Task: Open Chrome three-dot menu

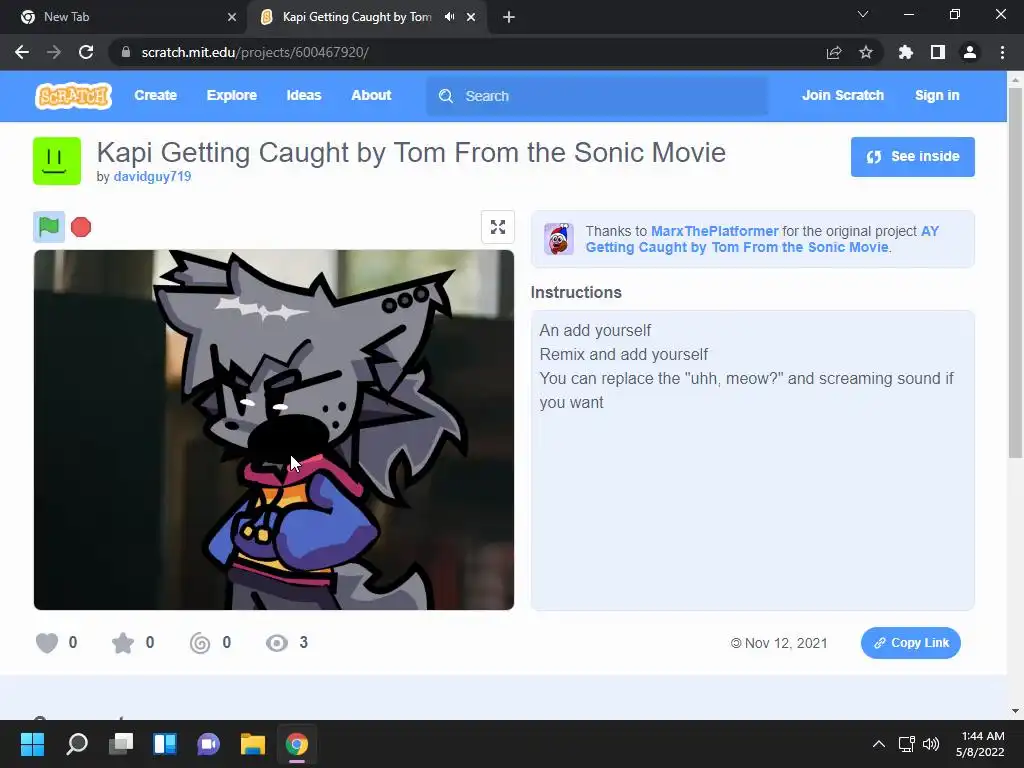Action: click(x=1002, y=52)
